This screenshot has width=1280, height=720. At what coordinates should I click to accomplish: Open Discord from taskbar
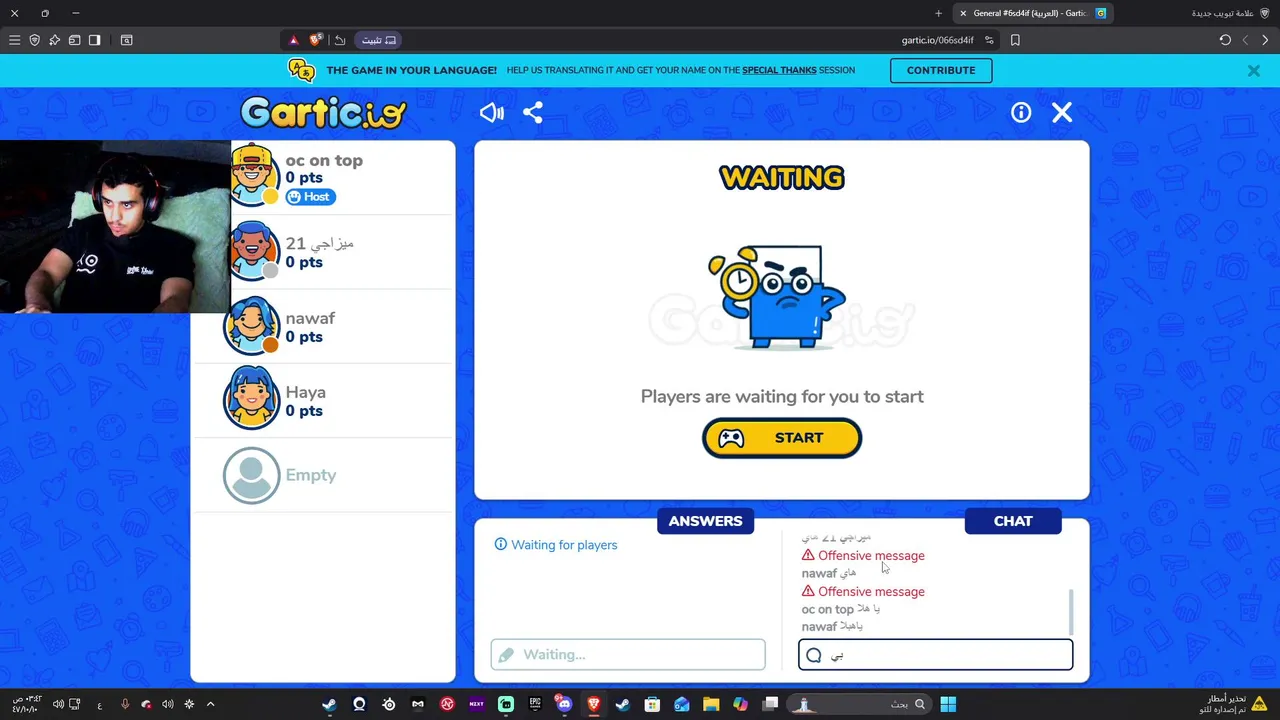564,704
